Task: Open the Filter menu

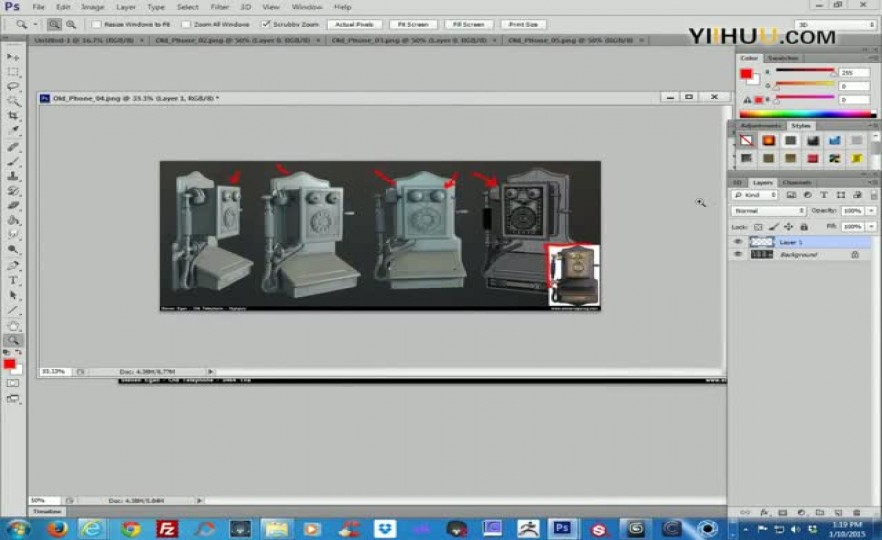Action: point(219,7)
